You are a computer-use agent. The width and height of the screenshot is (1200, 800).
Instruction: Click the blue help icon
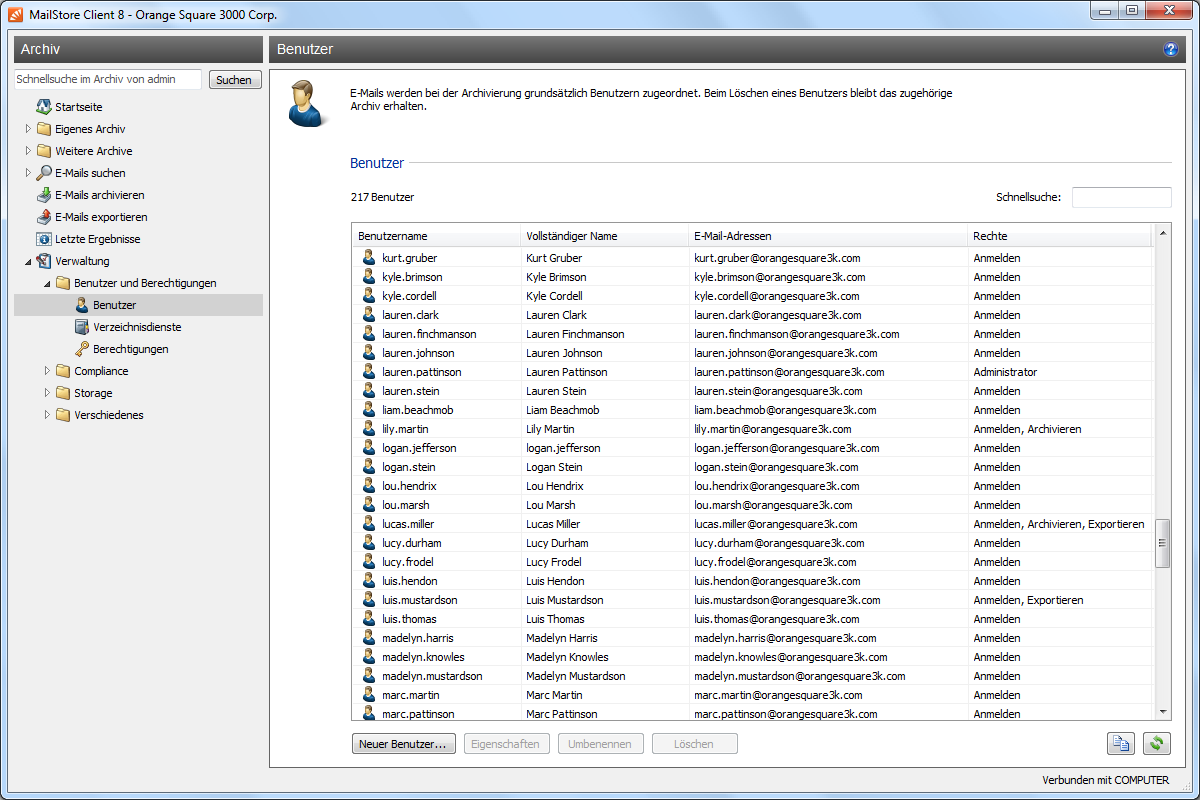pos(1171,49)
